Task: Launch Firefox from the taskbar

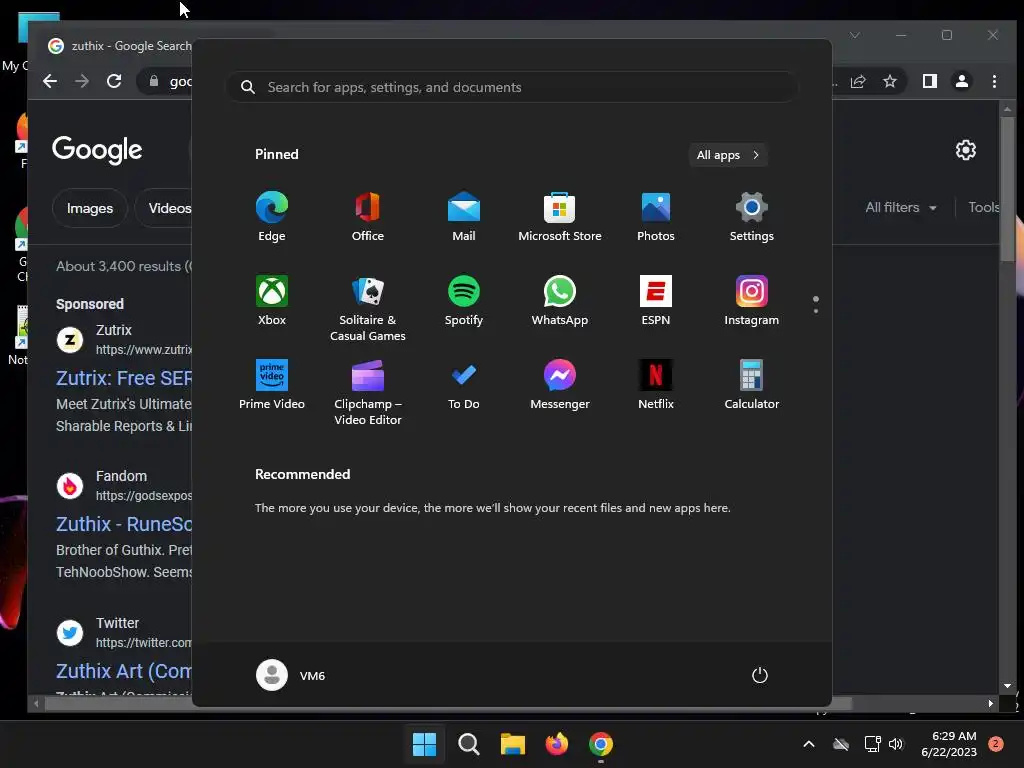Action: click(x=556, y=744)
